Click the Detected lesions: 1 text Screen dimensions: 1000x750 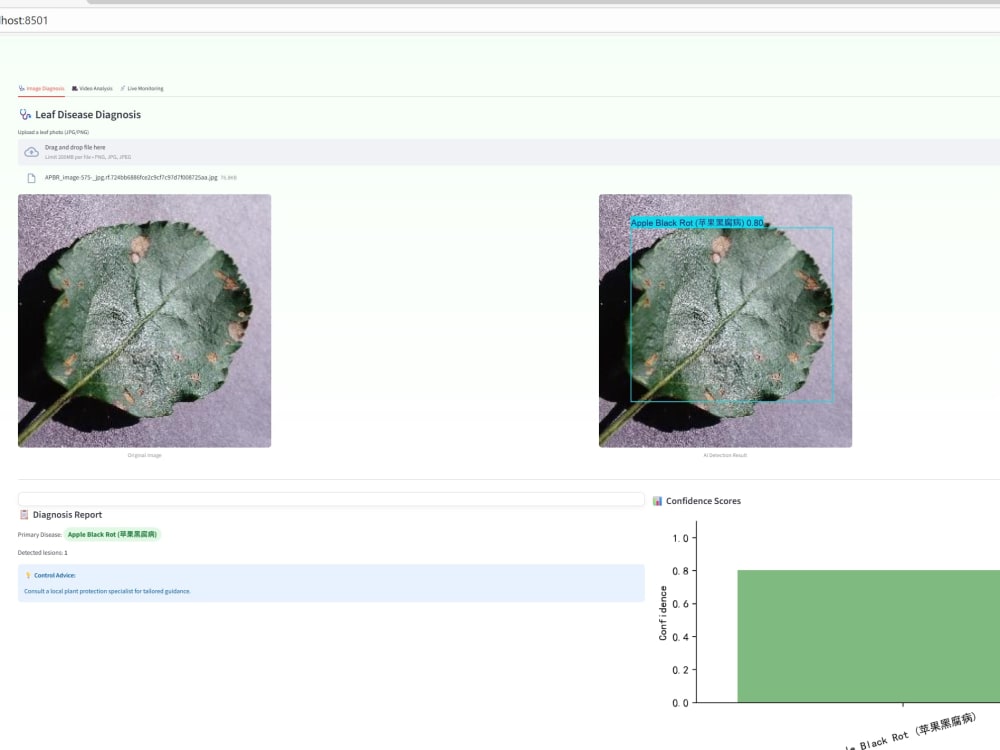pyautogui.click(x=43, y=553)
